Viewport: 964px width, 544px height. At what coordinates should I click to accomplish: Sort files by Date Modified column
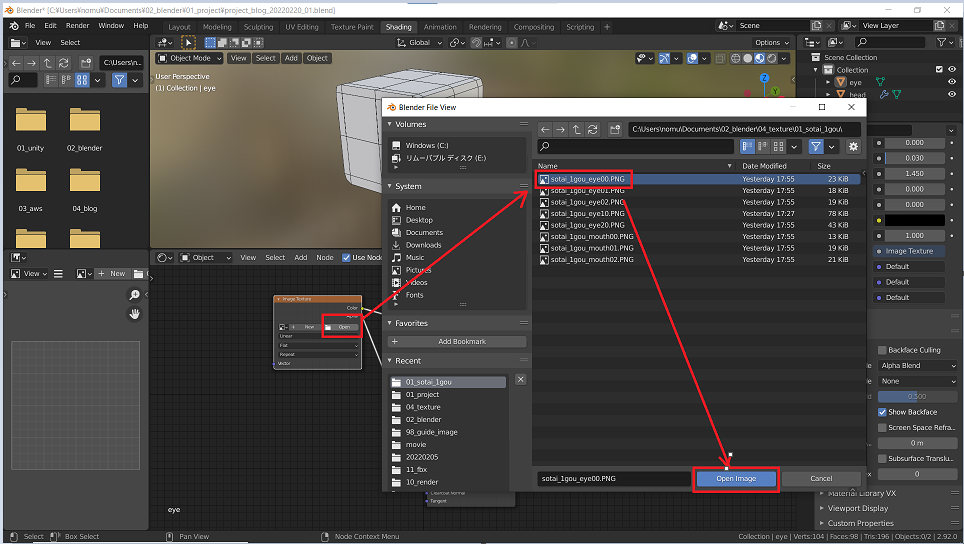(764, 166)
